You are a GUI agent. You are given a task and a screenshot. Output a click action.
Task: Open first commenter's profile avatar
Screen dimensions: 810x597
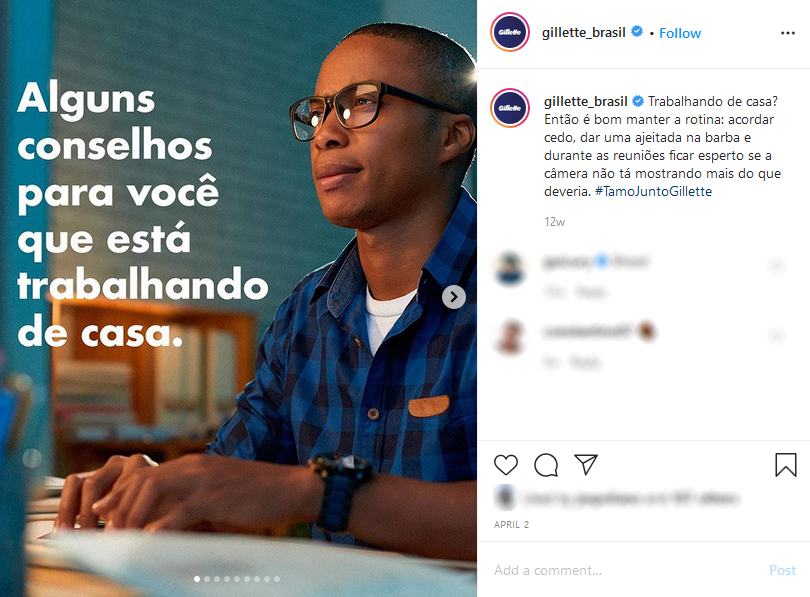click(x=510, y=268)
